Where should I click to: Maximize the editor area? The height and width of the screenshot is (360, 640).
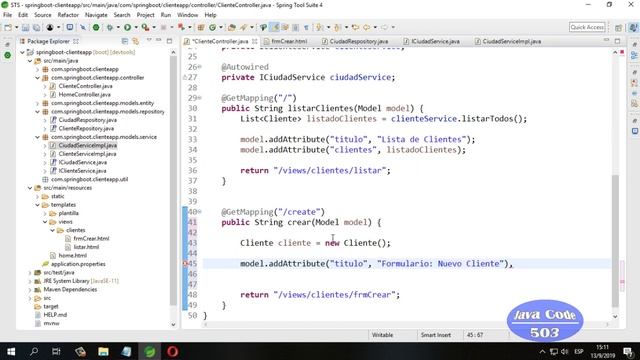[x=617, y=41]
